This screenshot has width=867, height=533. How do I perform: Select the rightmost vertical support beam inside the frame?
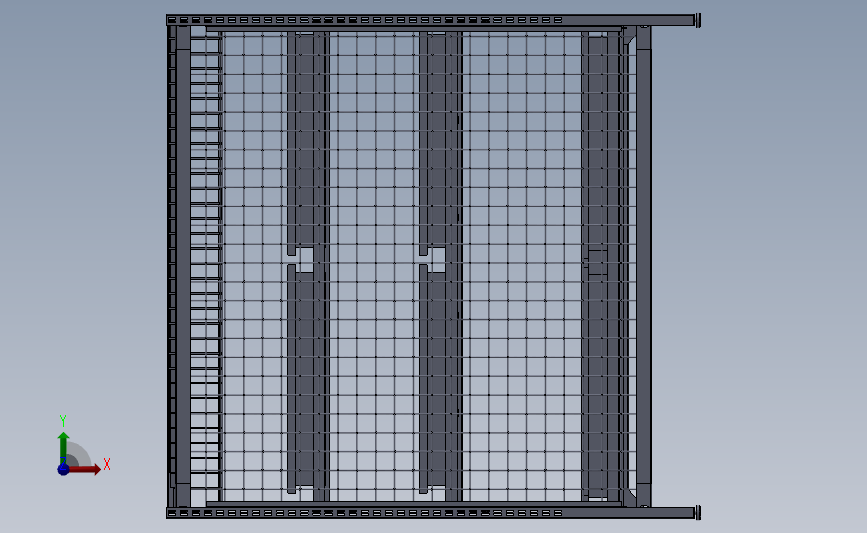coord(600,265)
